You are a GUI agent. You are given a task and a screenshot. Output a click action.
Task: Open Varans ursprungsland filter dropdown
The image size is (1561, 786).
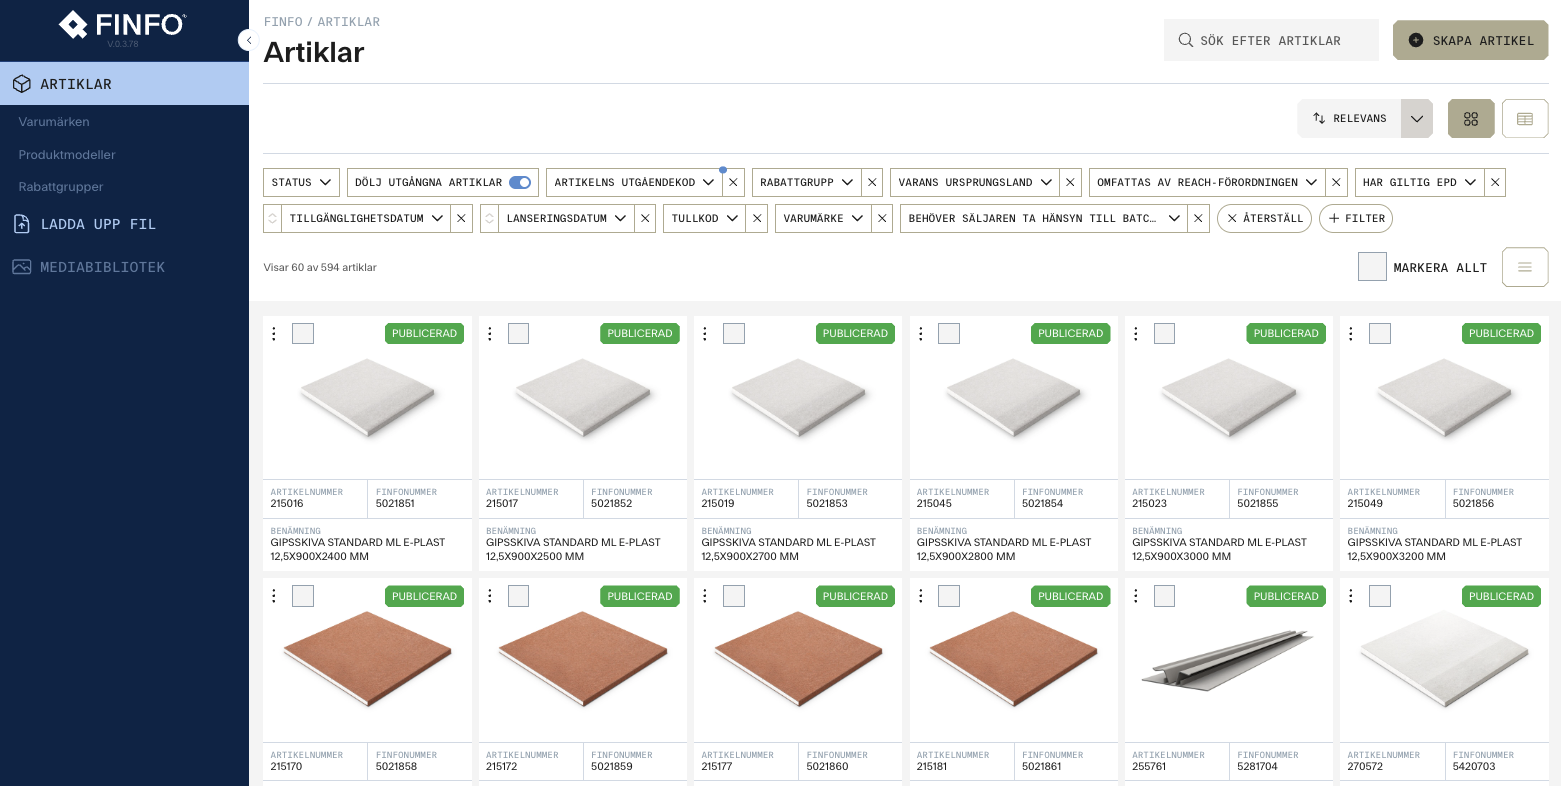tap(975, 182)
